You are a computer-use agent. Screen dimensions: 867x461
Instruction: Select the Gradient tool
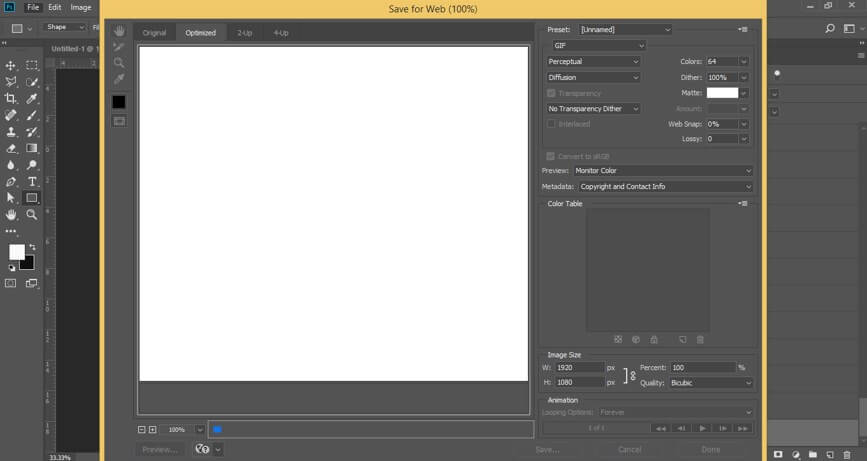[32, 148]
